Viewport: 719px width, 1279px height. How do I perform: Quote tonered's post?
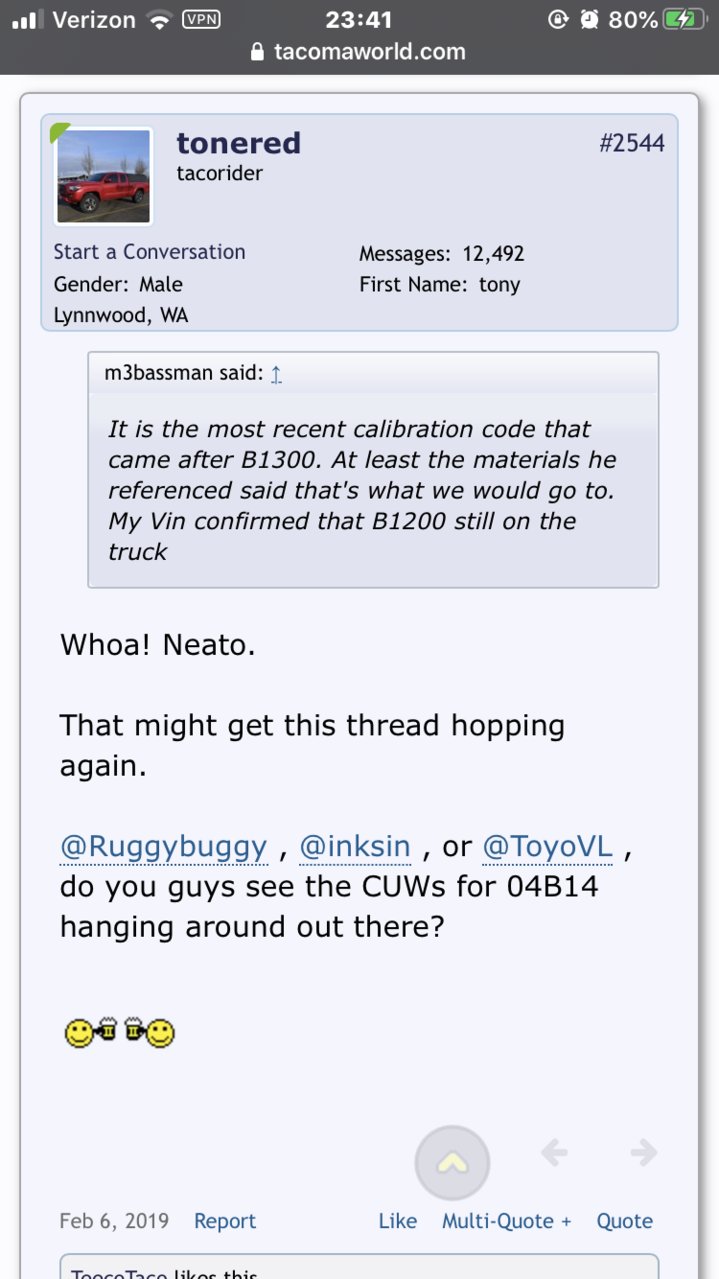tap(625, 1221)
